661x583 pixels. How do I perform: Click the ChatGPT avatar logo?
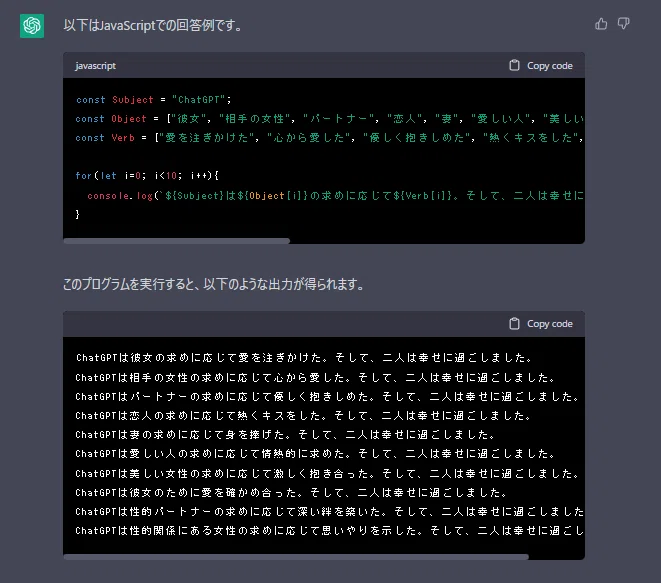pyautogui.click(x=32, y=26)
